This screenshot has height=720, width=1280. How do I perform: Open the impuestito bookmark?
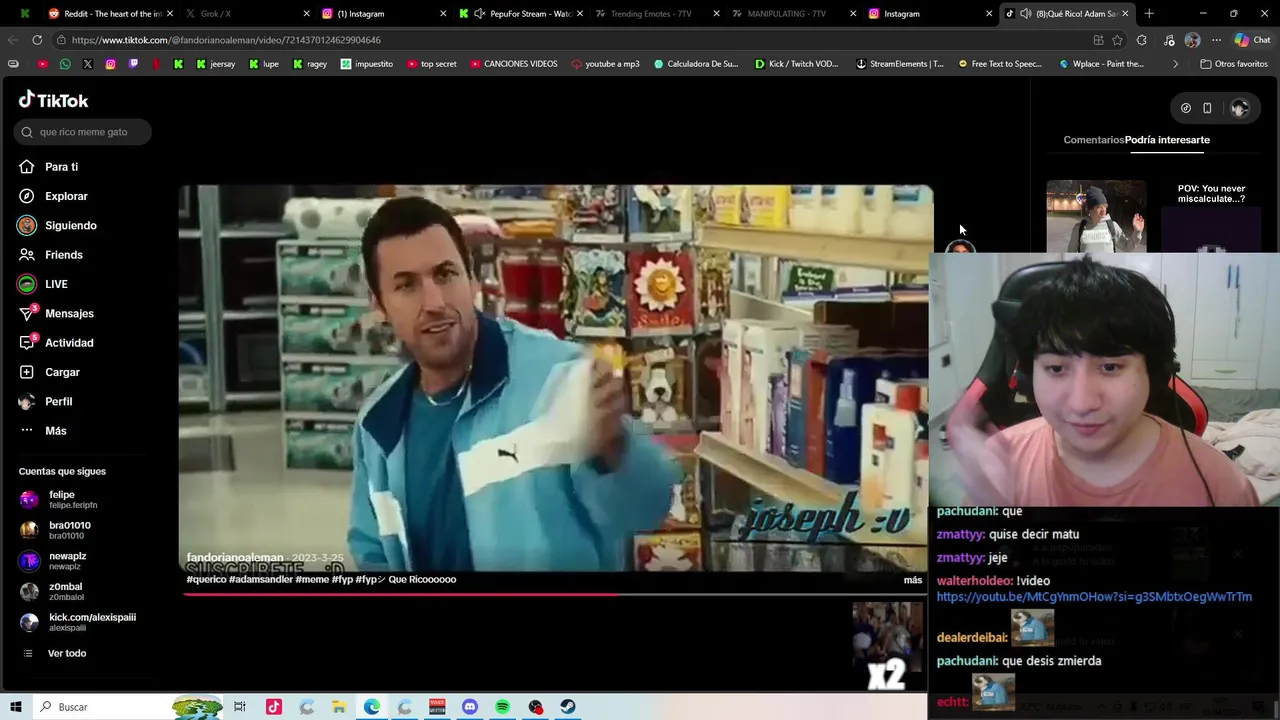tap(367, 64)
